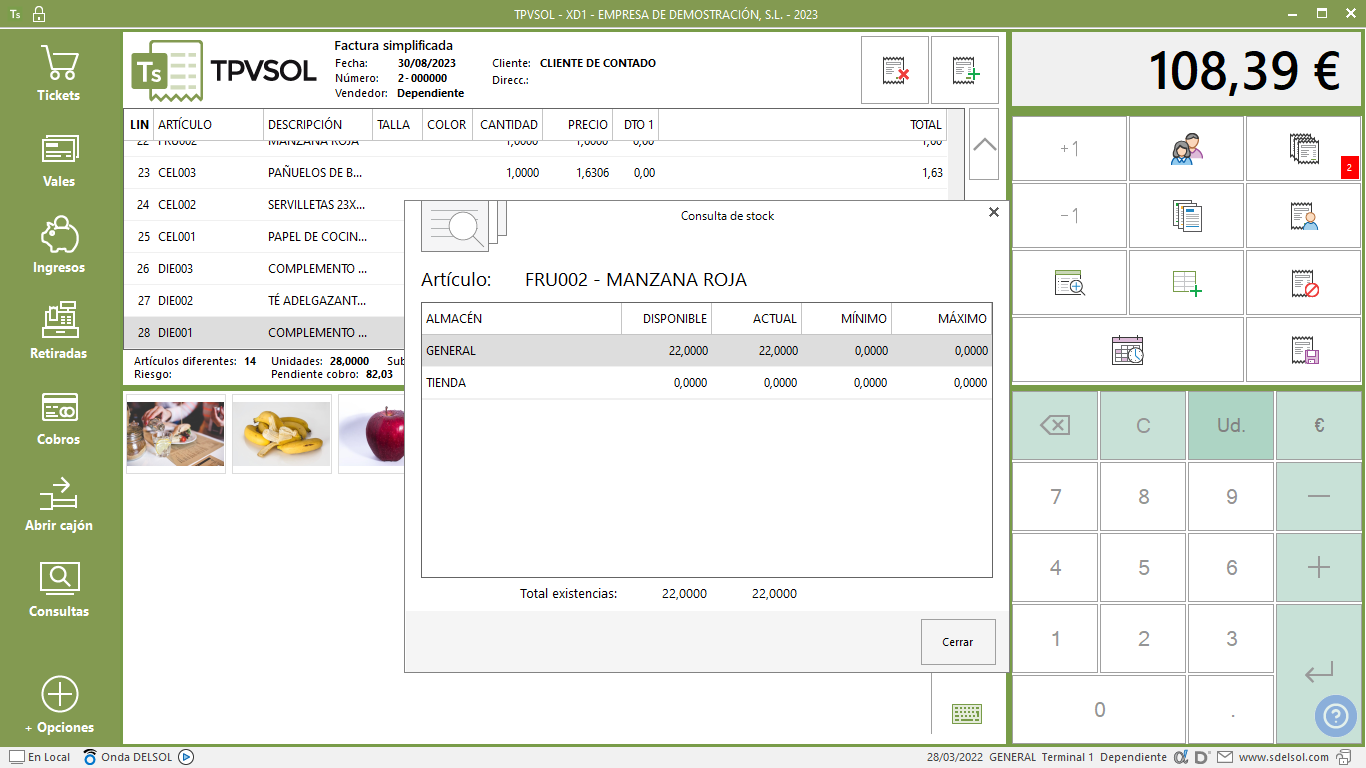Open pending tickets stack with badge 2

click(x=1304, y=149)
